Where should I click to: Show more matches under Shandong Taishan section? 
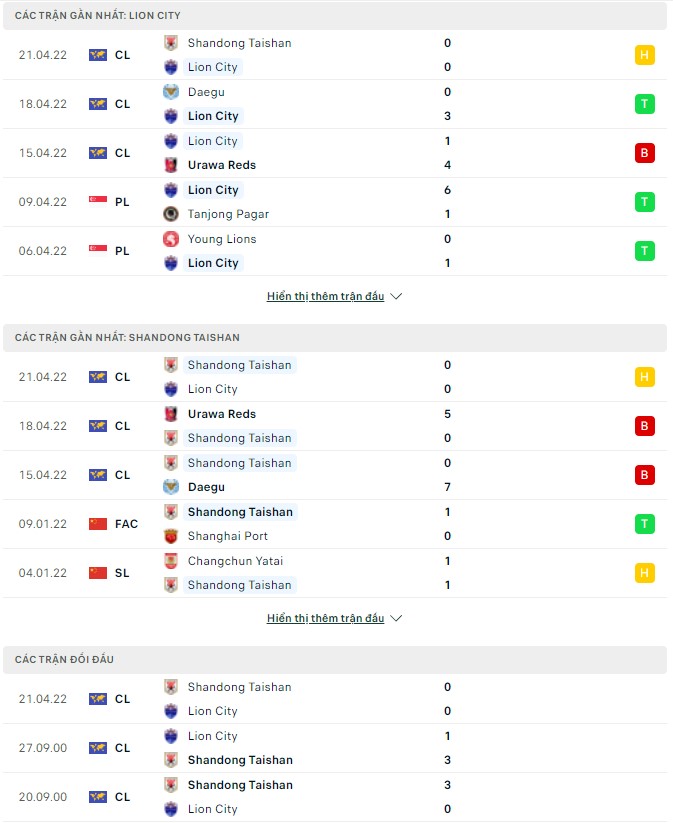334,618
